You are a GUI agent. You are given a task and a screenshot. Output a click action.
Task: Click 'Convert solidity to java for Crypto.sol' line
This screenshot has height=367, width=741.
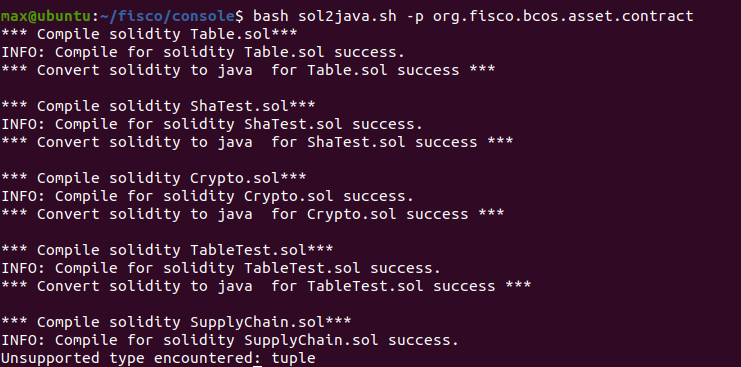point(253,213)
